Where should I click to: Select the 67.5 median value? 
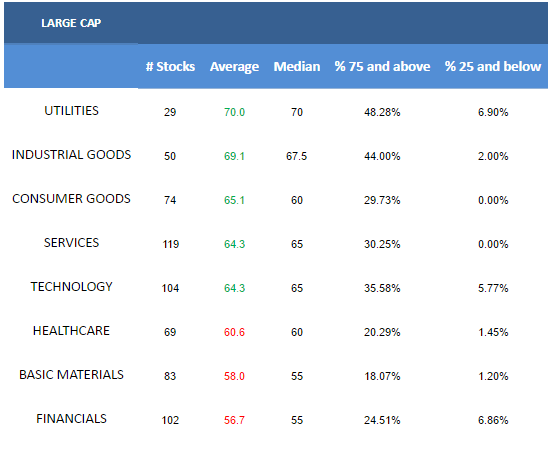tap(297, 156)
